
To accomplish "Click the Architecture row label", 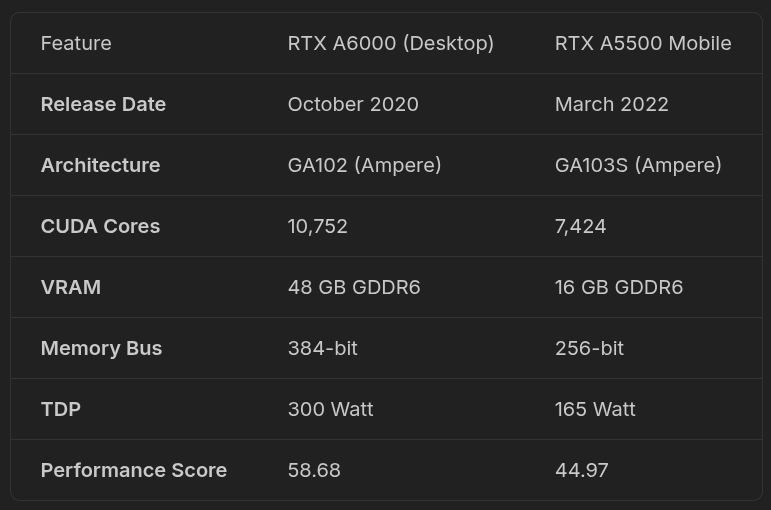I will 100,165.
